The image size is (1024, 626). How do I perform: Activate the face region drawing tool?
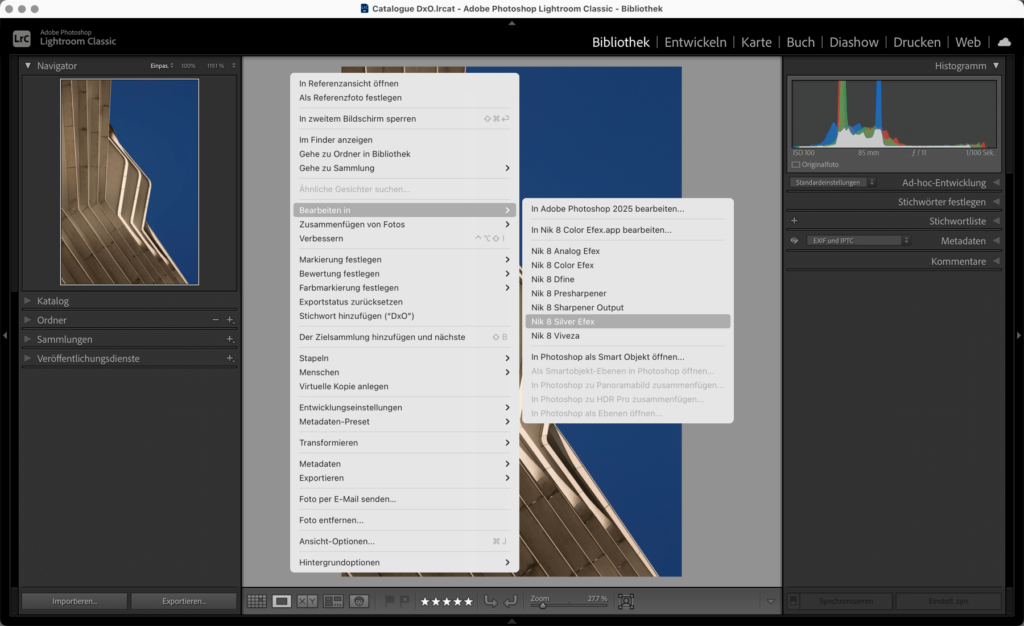[626, 601]
